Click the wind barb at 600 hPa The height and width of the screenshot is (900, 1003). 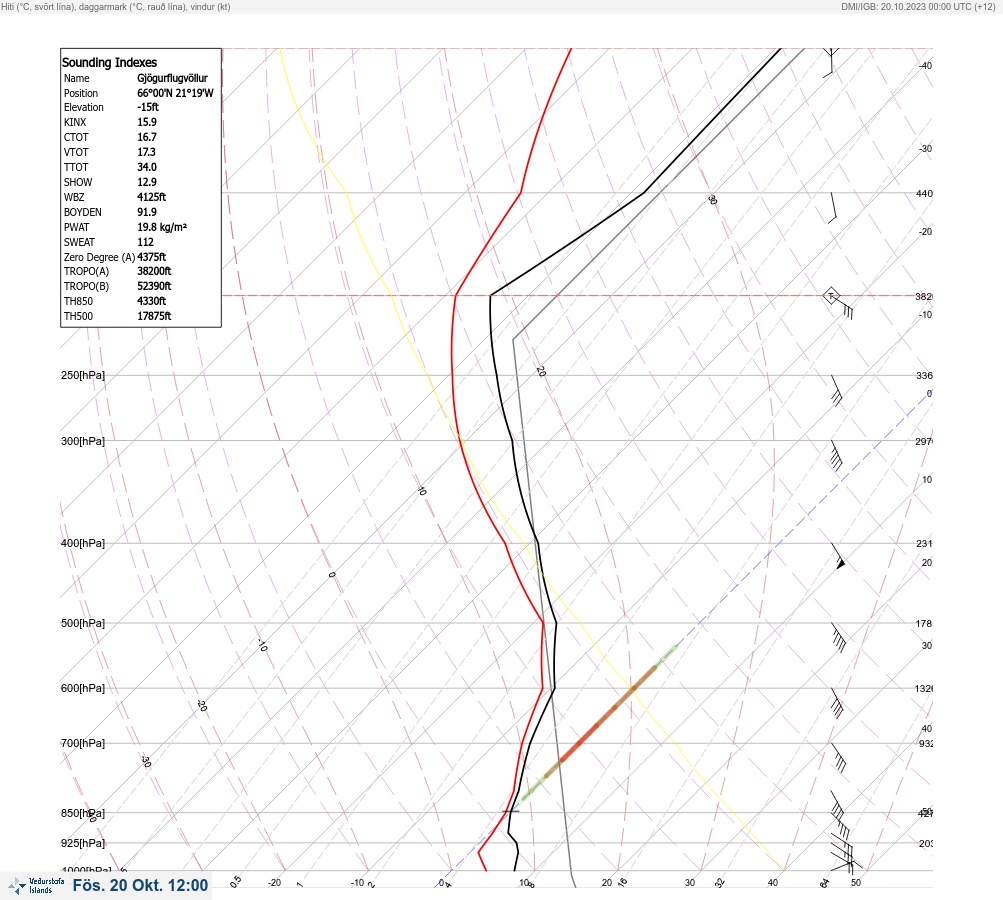point(837,702)
